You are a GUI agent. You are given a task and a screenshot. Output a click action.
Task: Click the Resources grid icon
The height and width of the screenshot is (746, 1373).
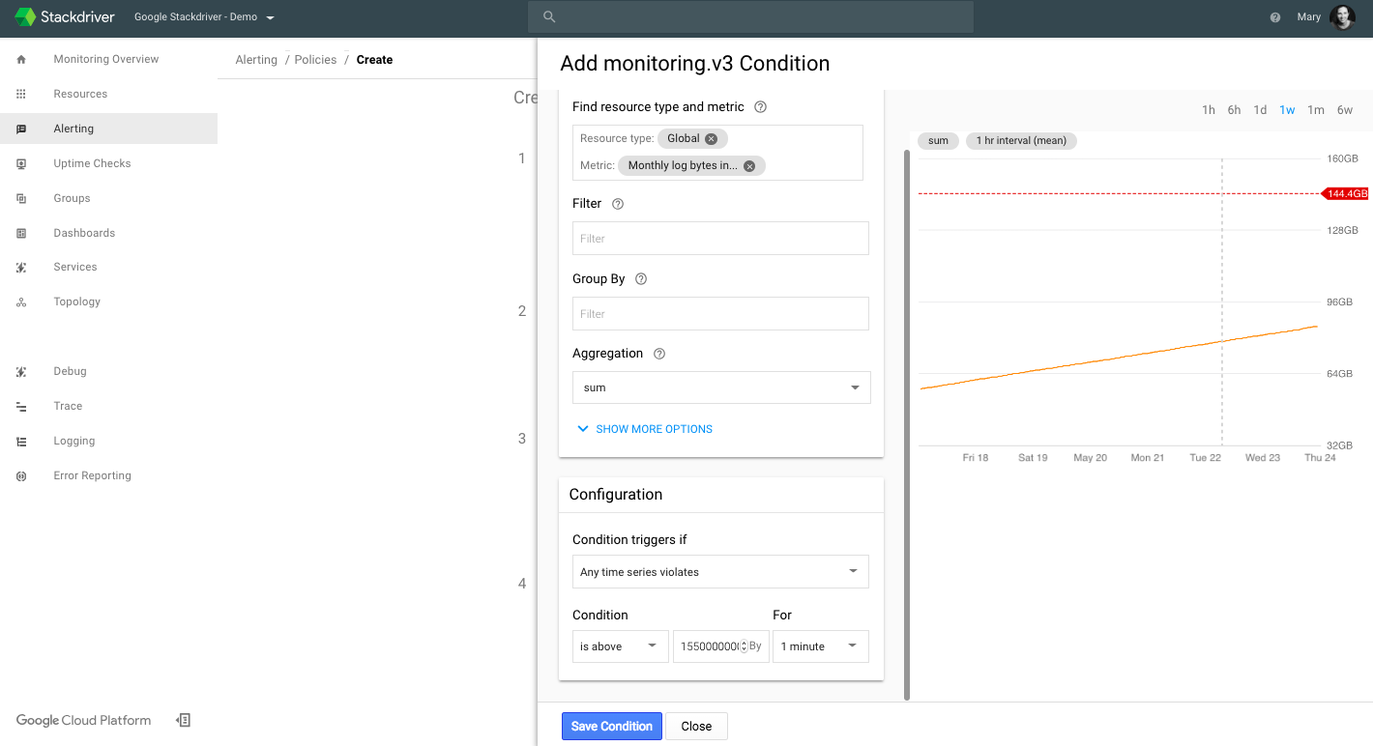coord(21,94)
